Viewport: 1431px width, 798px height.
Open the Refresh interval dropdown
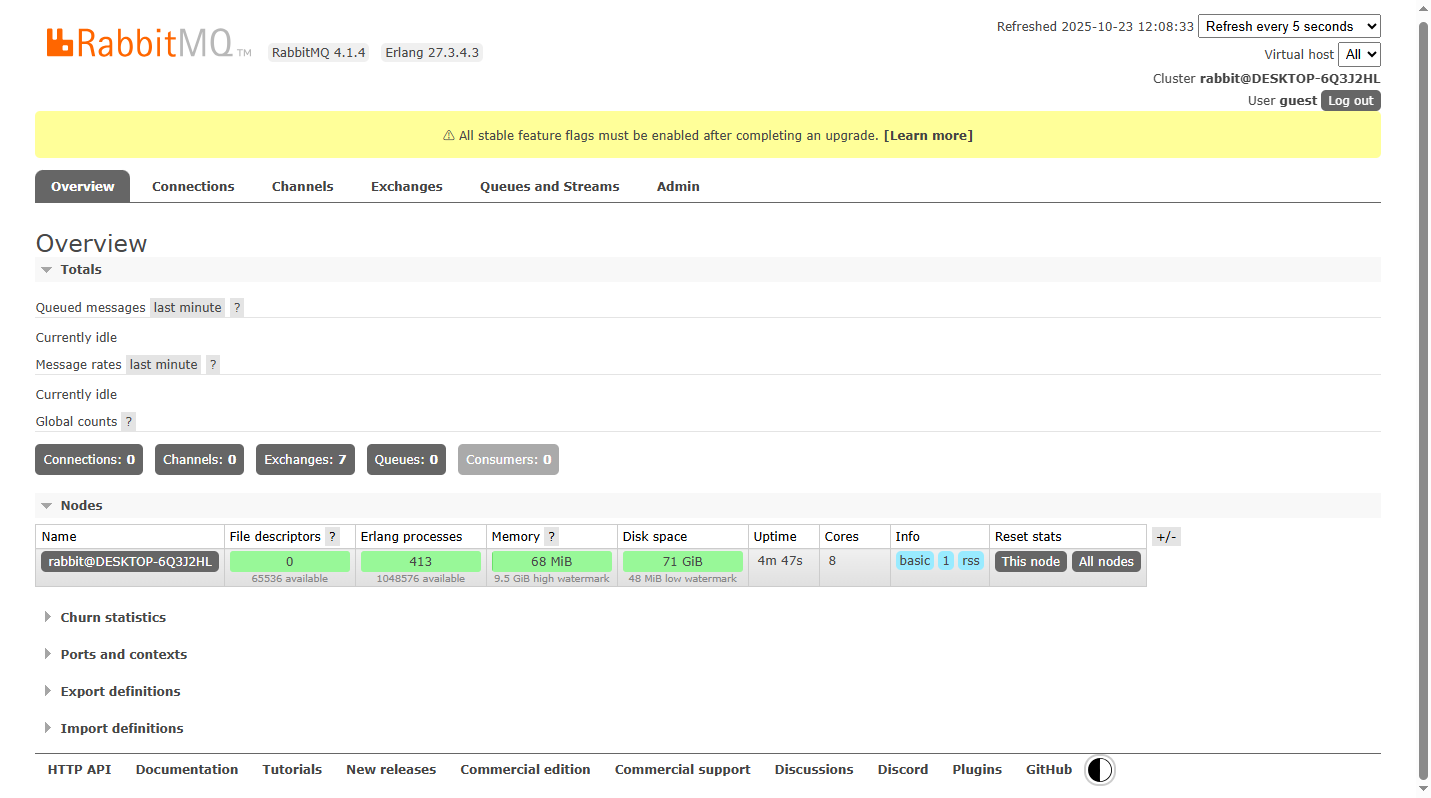click(1288, 27)
